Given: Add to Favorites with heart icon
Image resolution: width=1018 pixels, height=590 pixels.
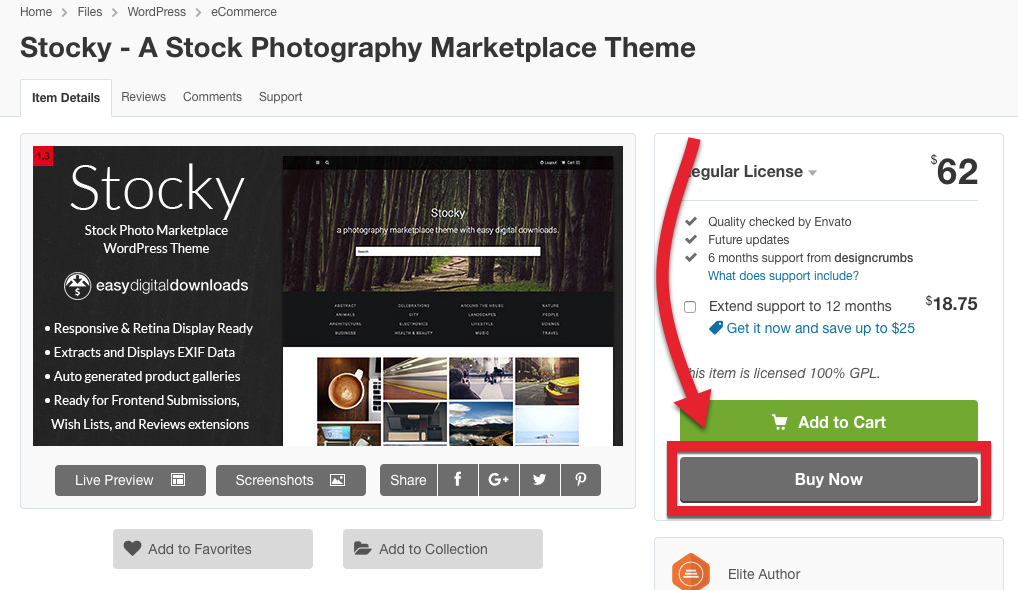Looking at the screenshot, I should tap(213, 549).
